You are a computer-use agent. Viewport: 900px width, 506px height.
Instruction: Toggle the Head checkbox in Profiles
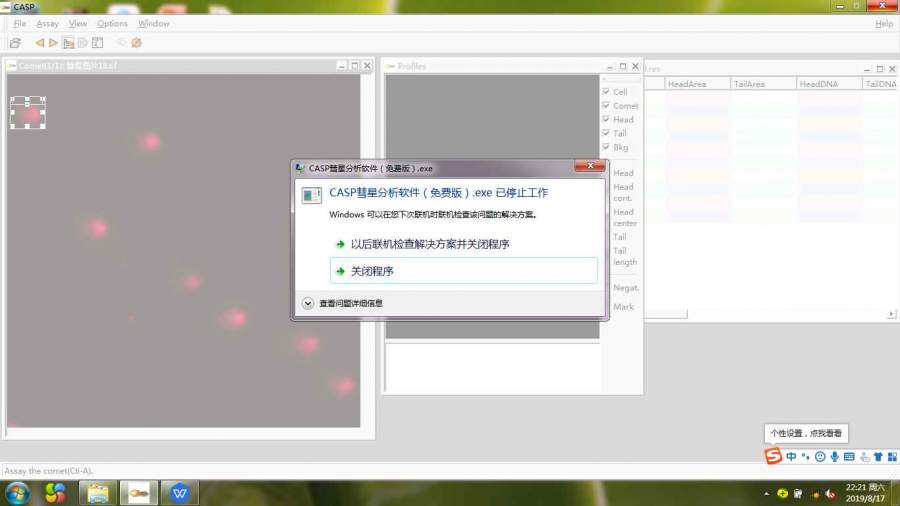606,119
